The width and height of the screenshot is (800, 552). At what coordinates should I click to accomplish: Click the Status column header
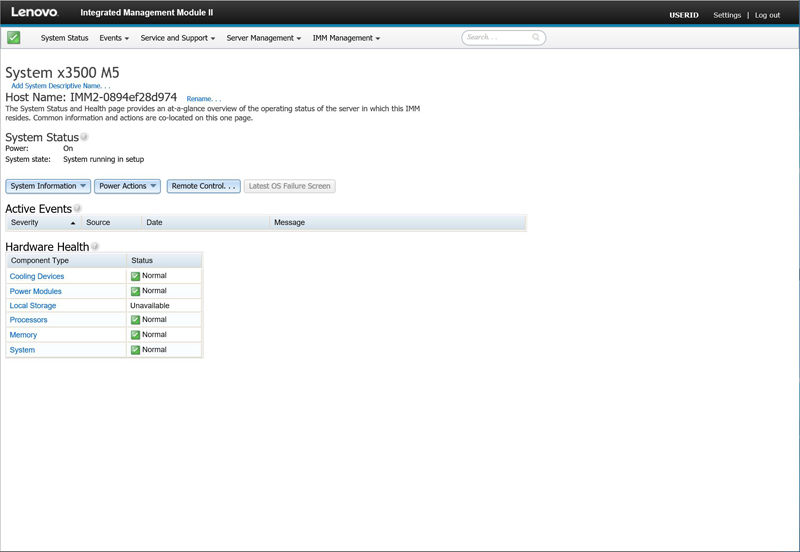(x=164, y=260)
